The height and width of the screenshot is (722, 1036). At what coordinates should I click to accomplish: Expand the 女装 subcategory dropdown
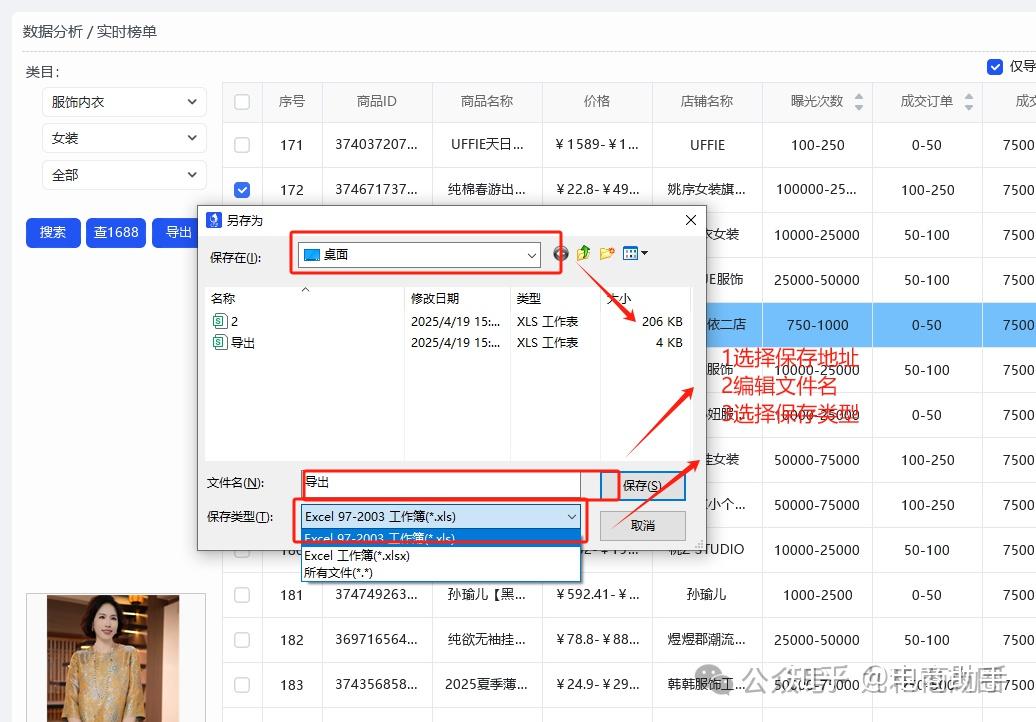click(x=124, y=139)
